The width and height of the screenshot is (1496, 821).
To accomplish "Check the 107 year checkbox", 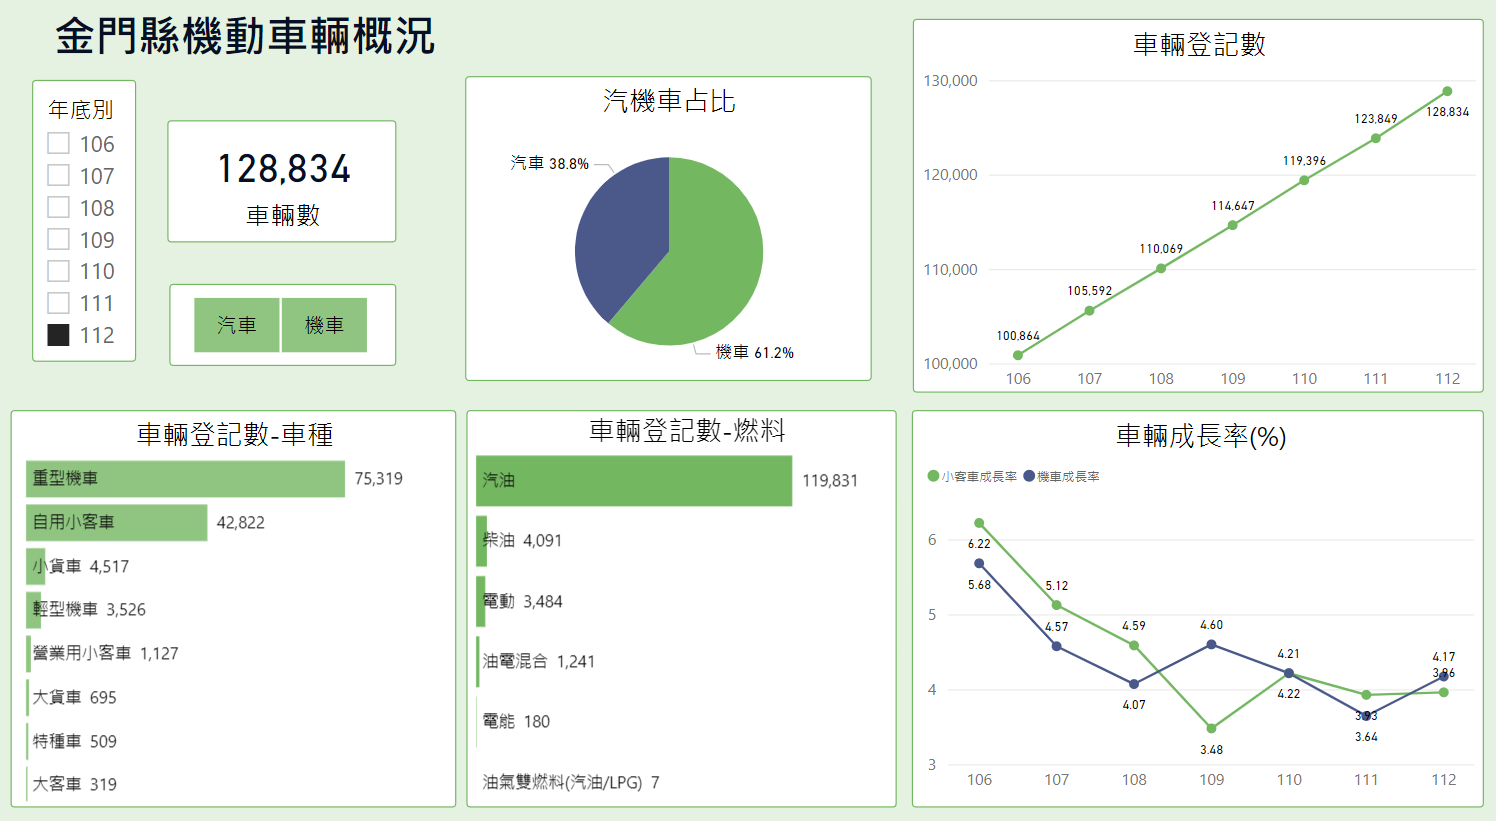I will click(x=59, y=175).
